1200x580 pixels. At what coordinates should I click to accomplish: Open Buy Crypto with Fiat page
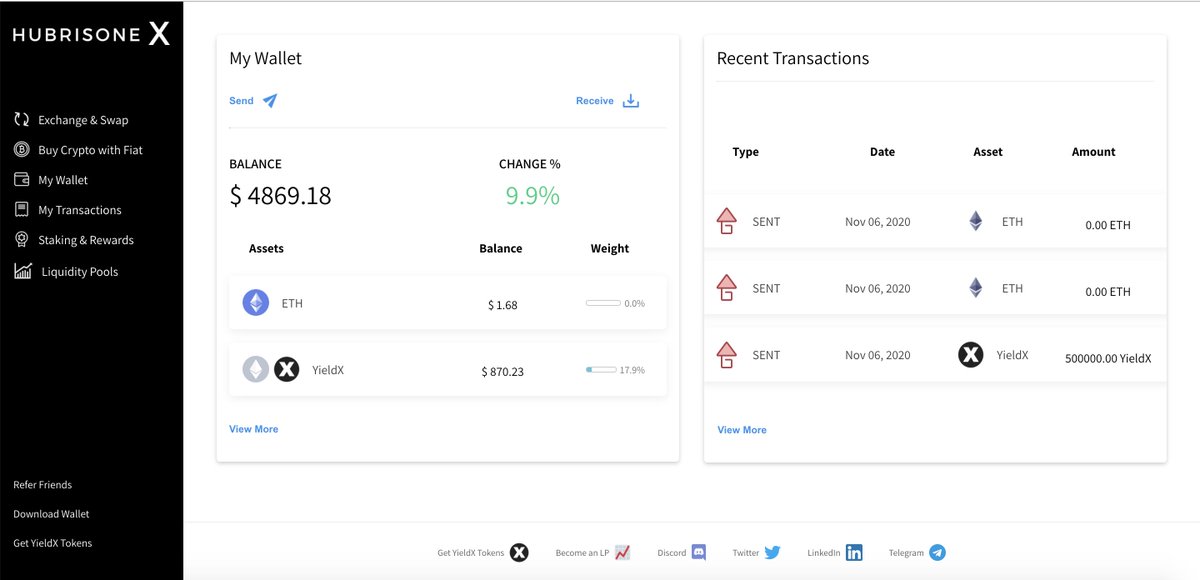(90, 150)
